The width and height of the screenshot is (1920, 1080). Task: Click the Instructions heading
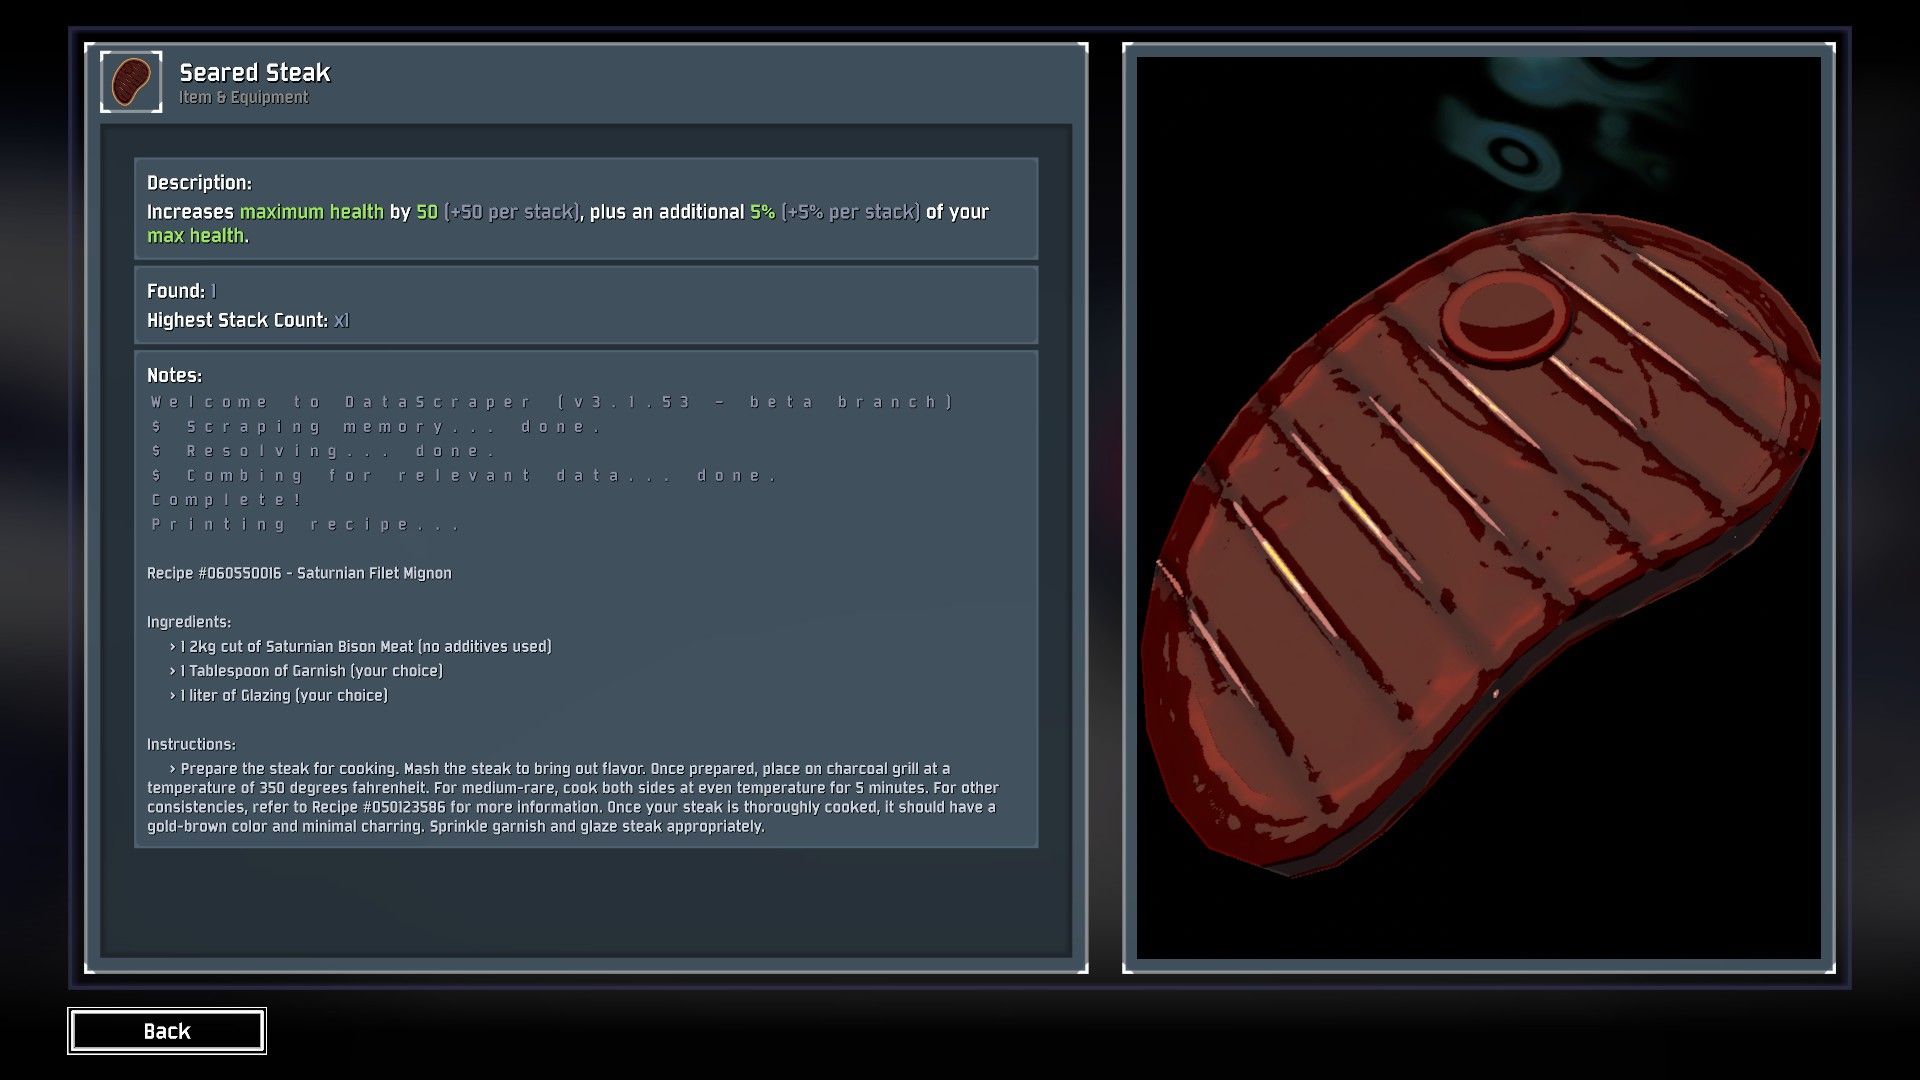pyautogui.click(x=191, y=744)
